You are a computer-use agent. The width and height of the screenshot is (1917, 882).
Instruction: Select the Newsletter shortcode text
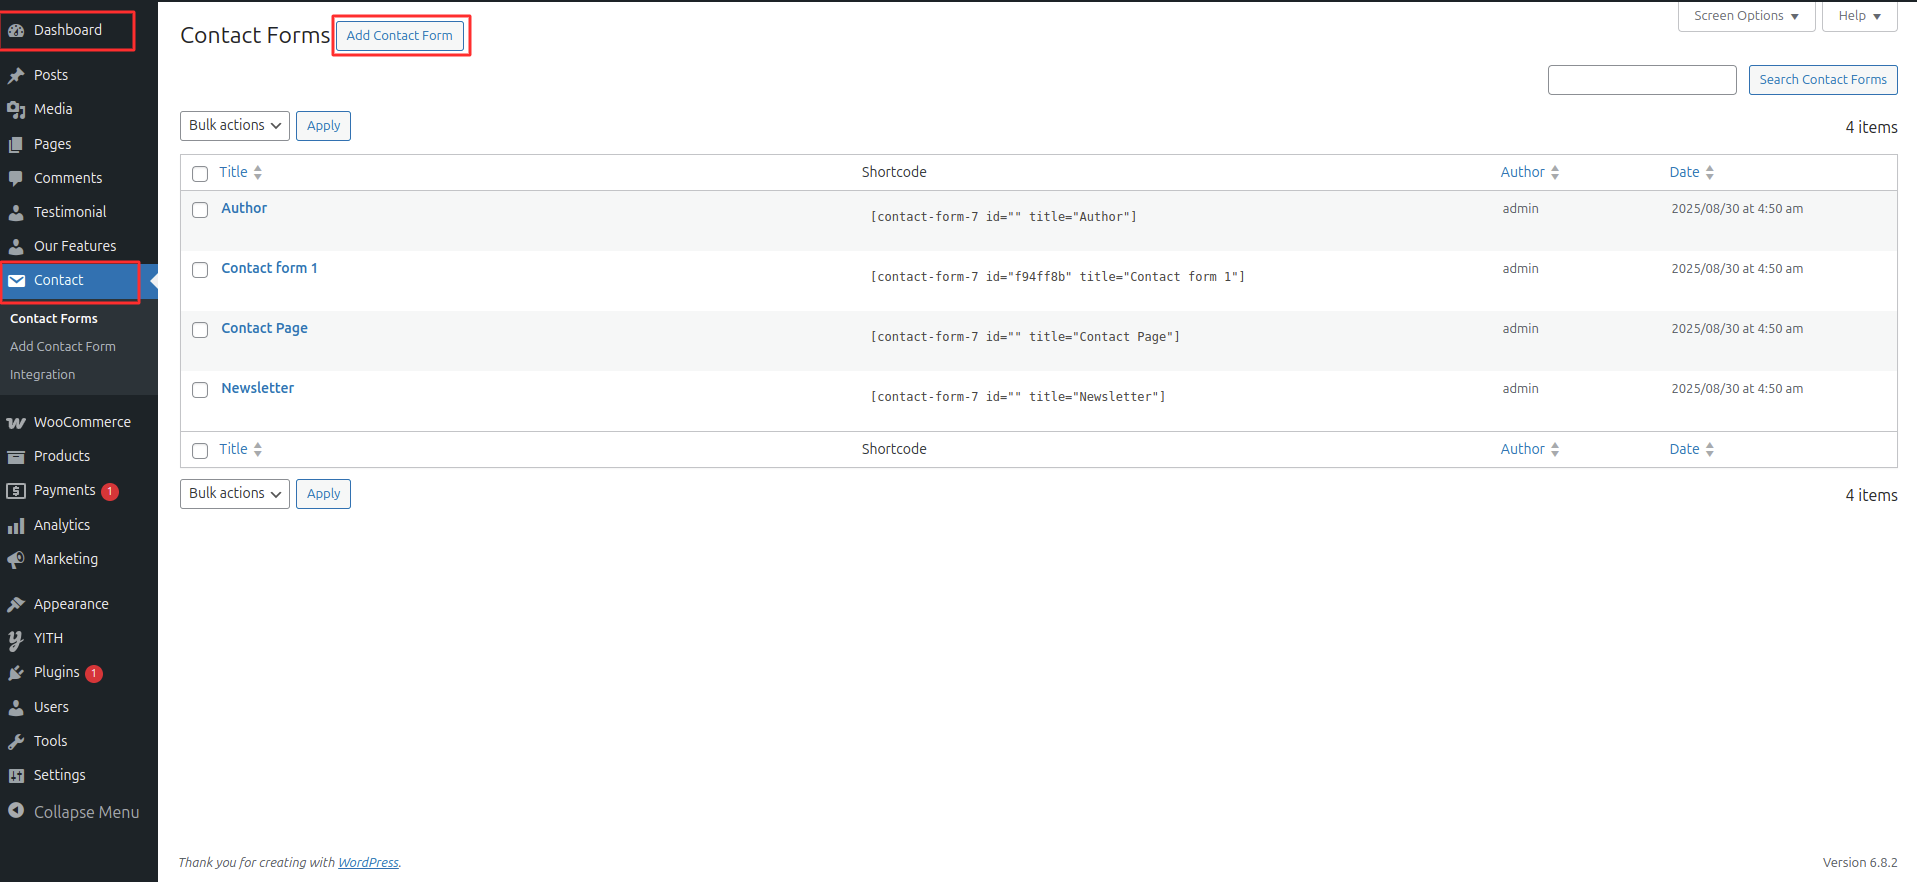click(1018, 397)
